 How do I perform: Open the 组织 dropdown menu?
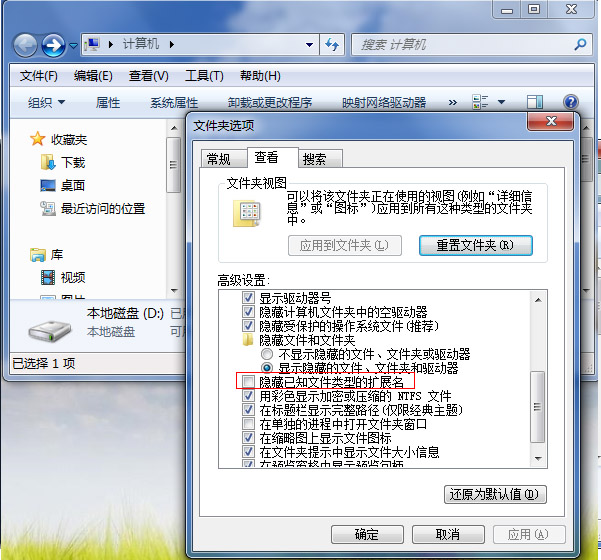[x=46, y=102]
